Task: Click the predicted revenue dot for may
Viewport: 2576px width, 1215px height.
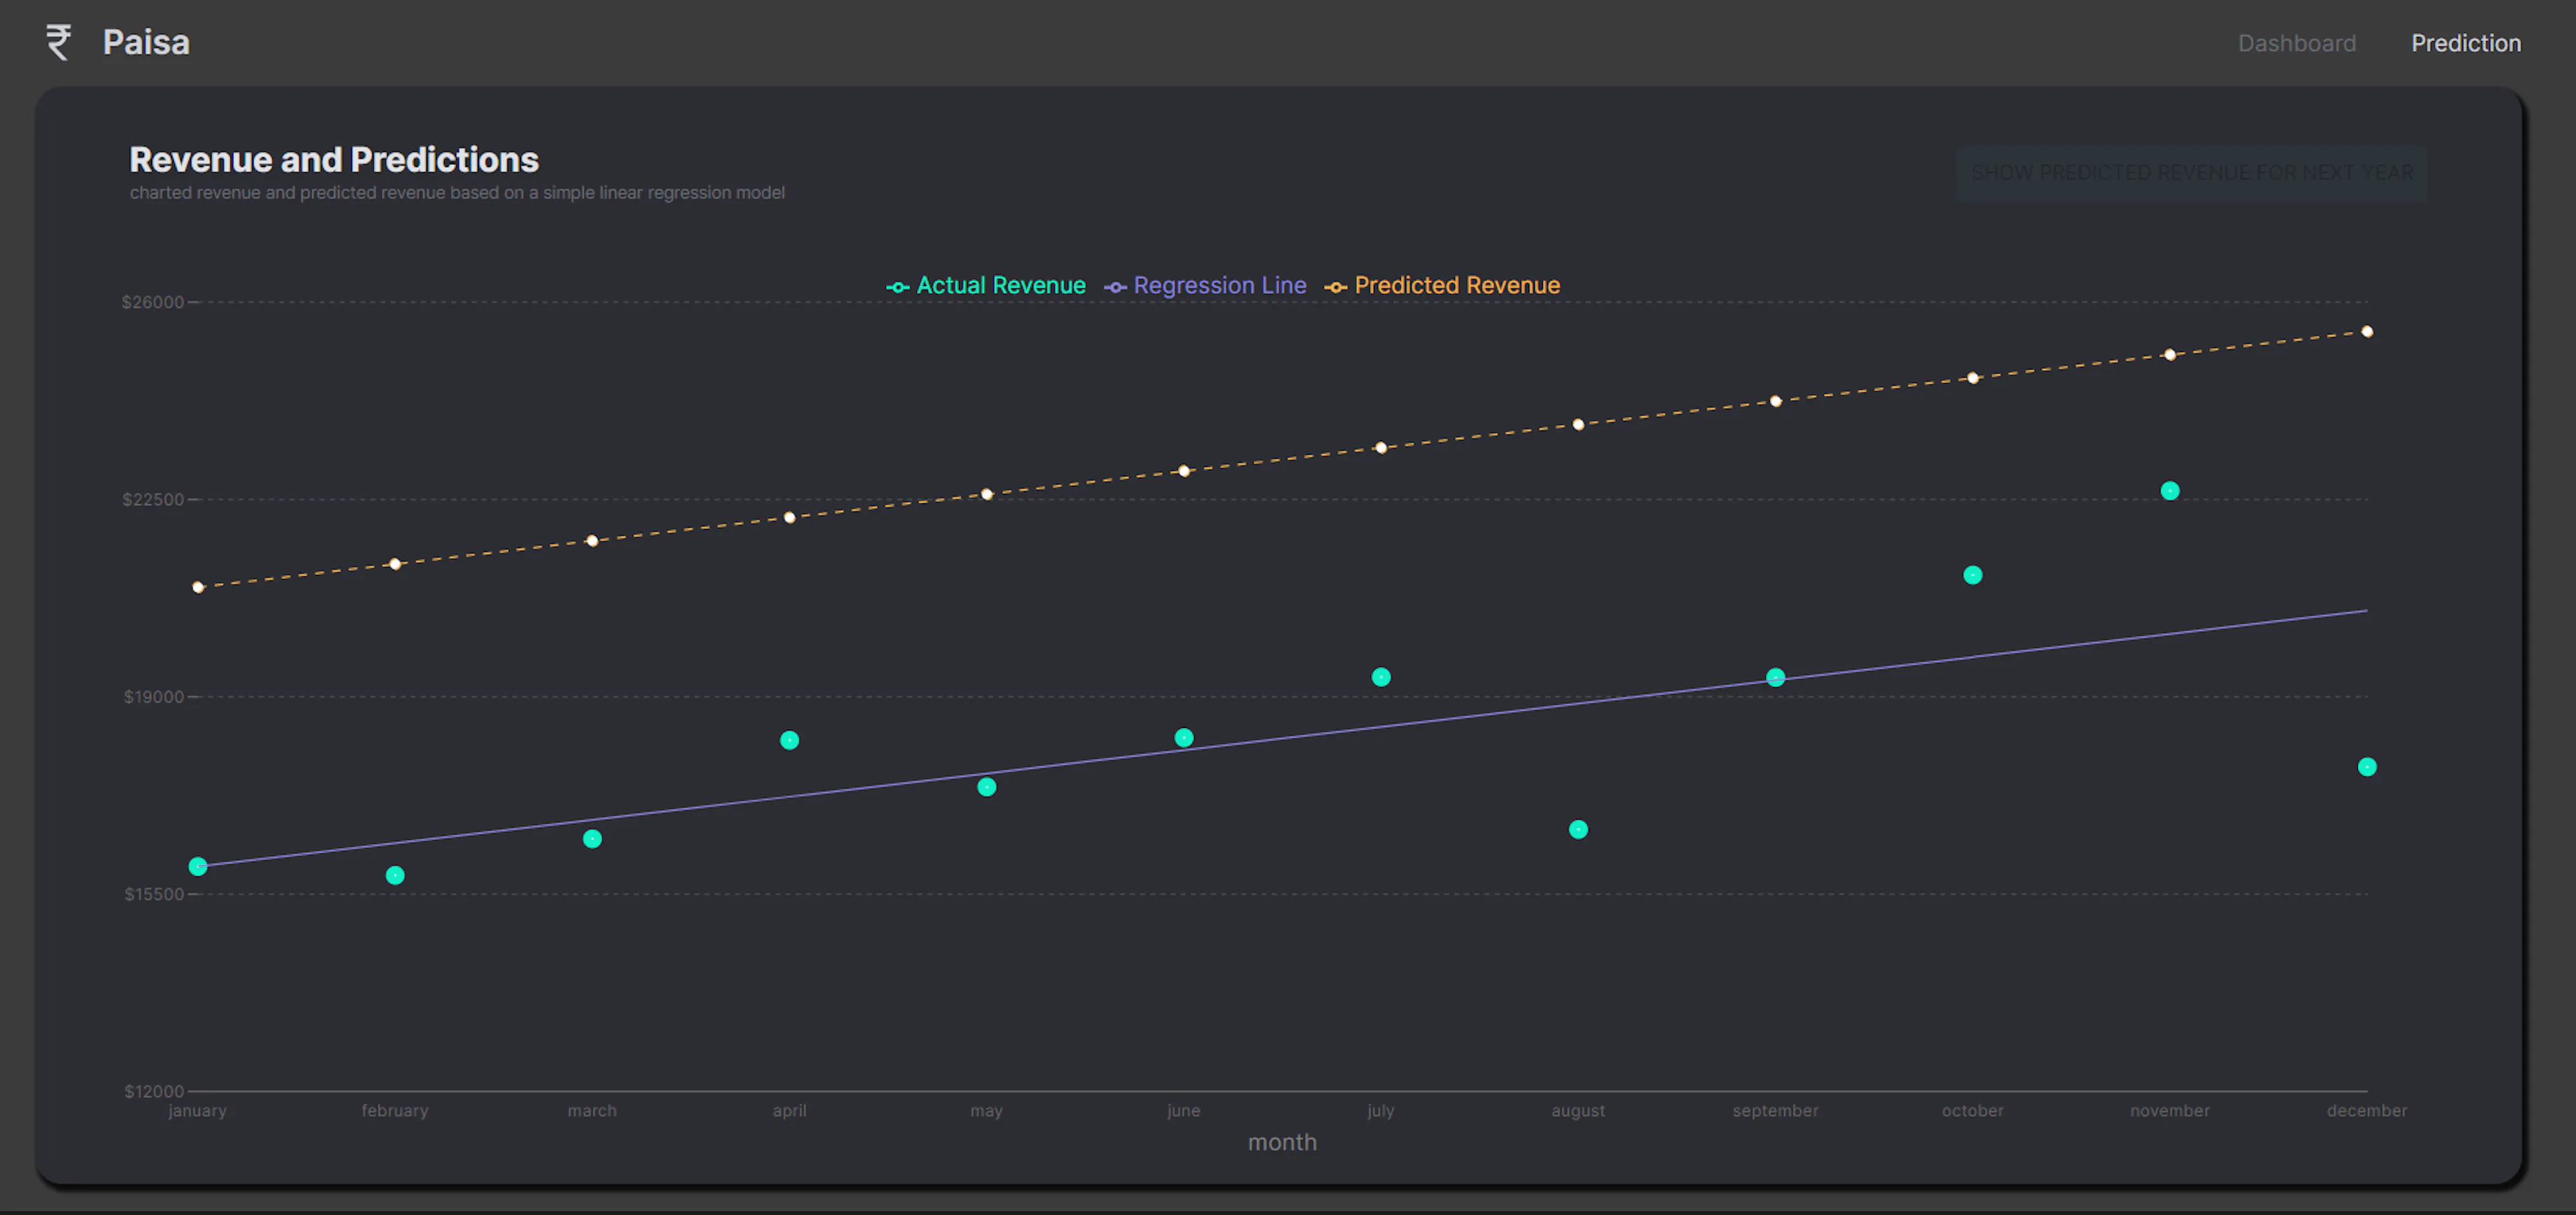Action: (986, 493)
